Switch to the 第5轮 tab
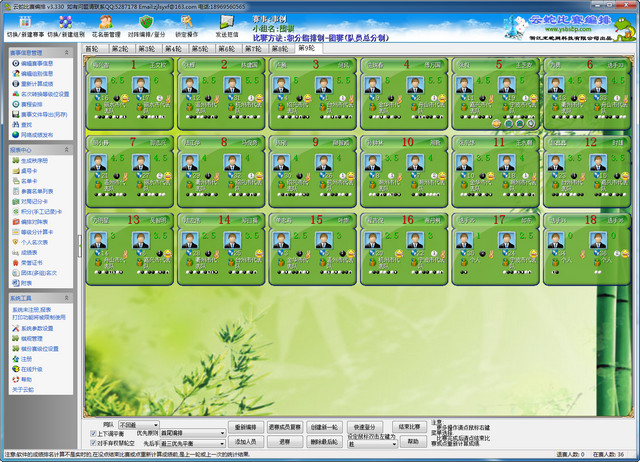The height and width of the screenshot is (462, 640). pos(200,49)
